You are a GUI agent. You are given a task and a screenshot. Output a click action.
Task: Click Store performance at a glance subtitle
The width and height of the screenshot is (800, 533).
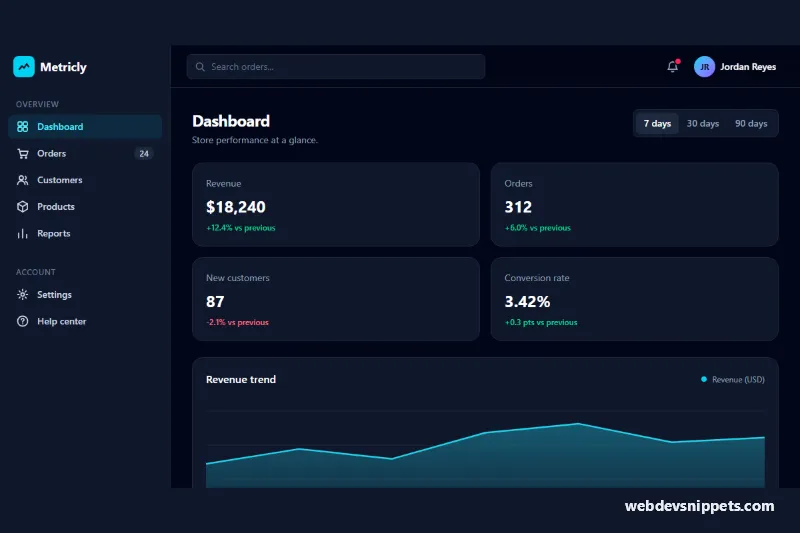coord(255,140)
